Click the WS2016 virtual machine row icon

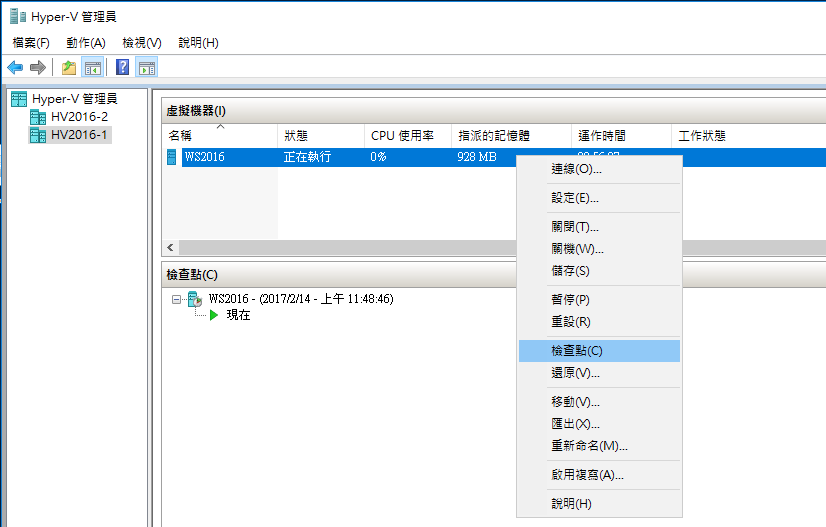(171, 157)
